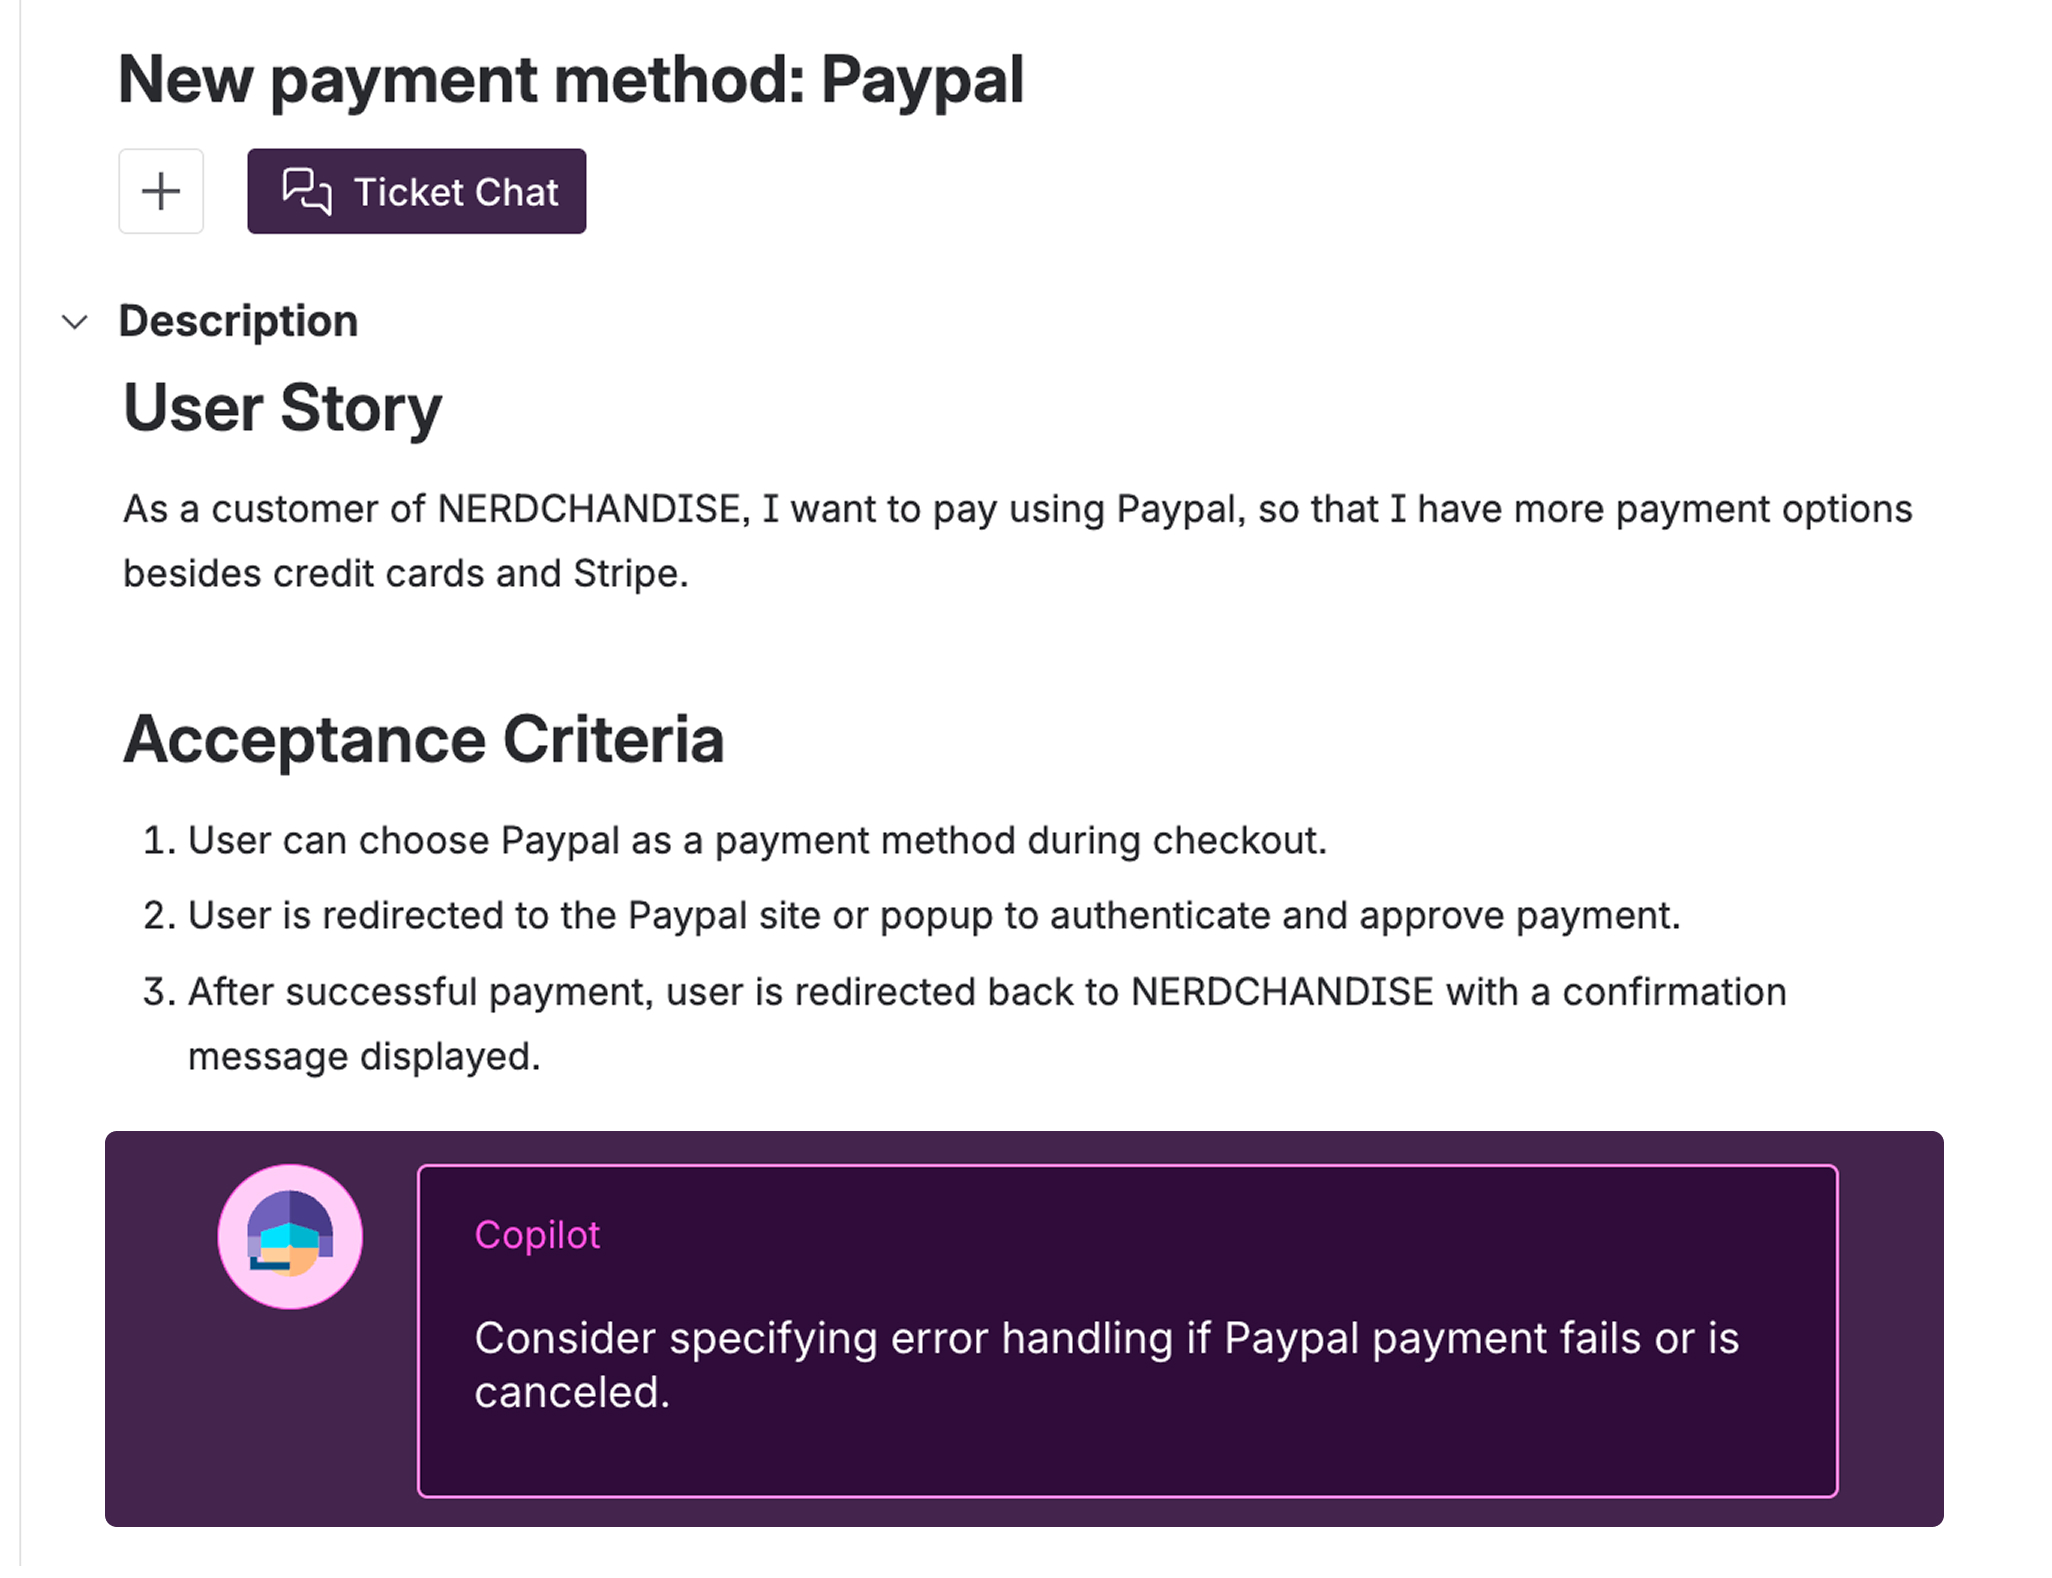Click the "besides credit cards and Stripe" line
This screenshot has width=2052, height=1578.
[x=405, y=574]
